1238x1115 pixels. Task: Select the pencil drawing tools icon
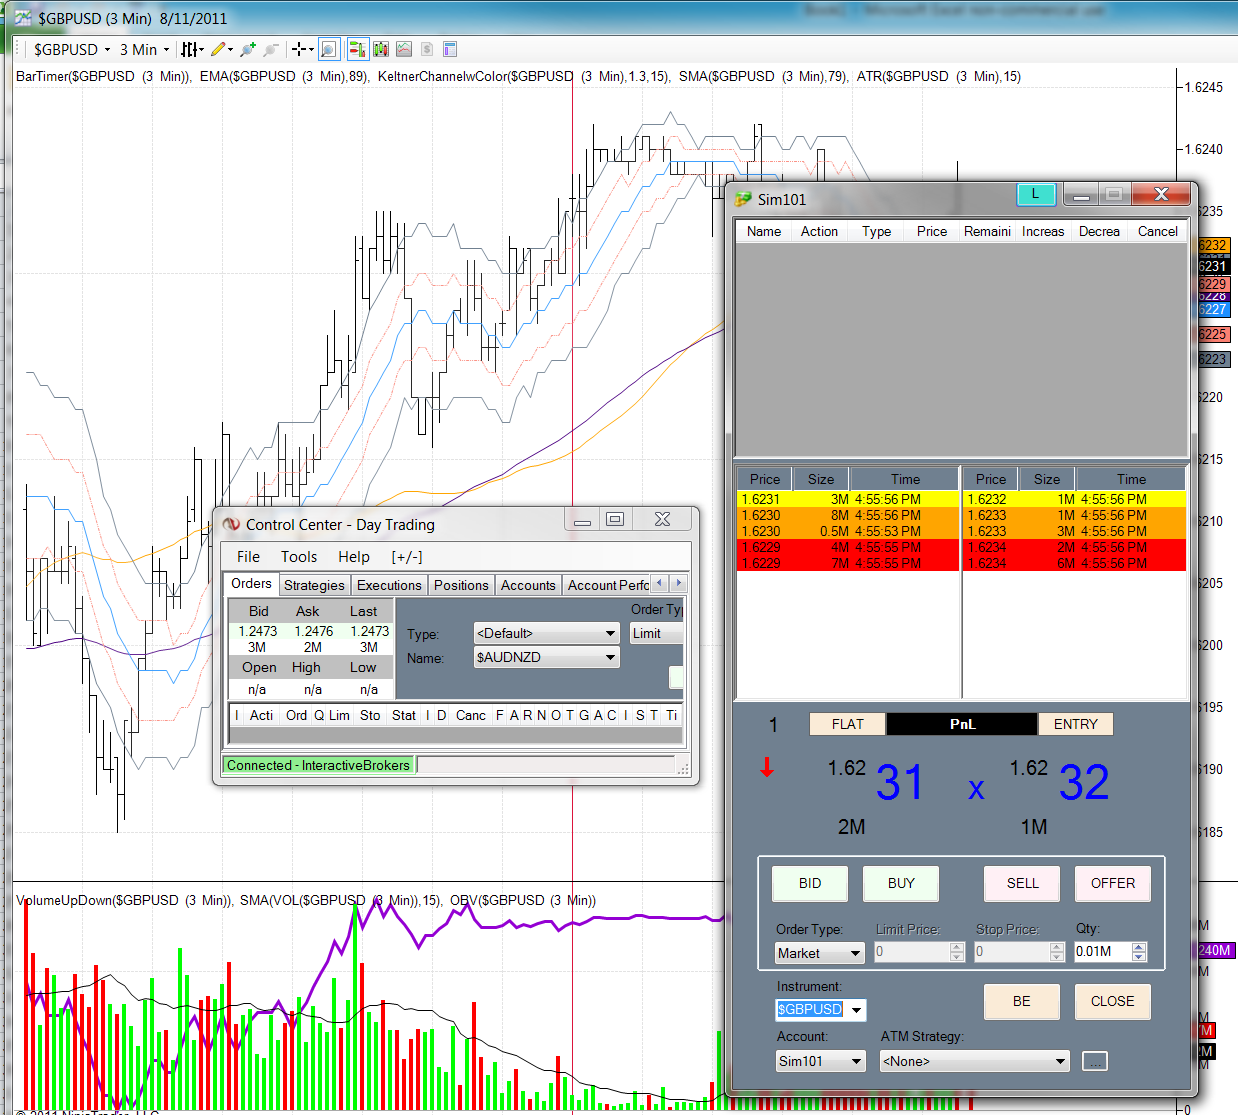click(x=218, y=49)
